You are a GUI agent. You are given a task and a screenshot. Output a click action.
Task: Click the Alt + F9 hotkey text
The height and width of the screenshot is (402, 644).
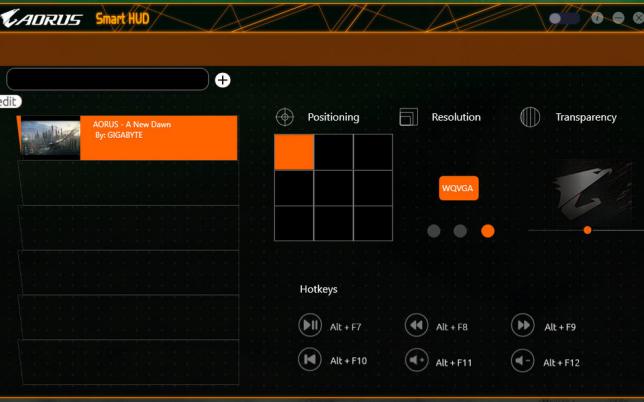click(560, 327)
